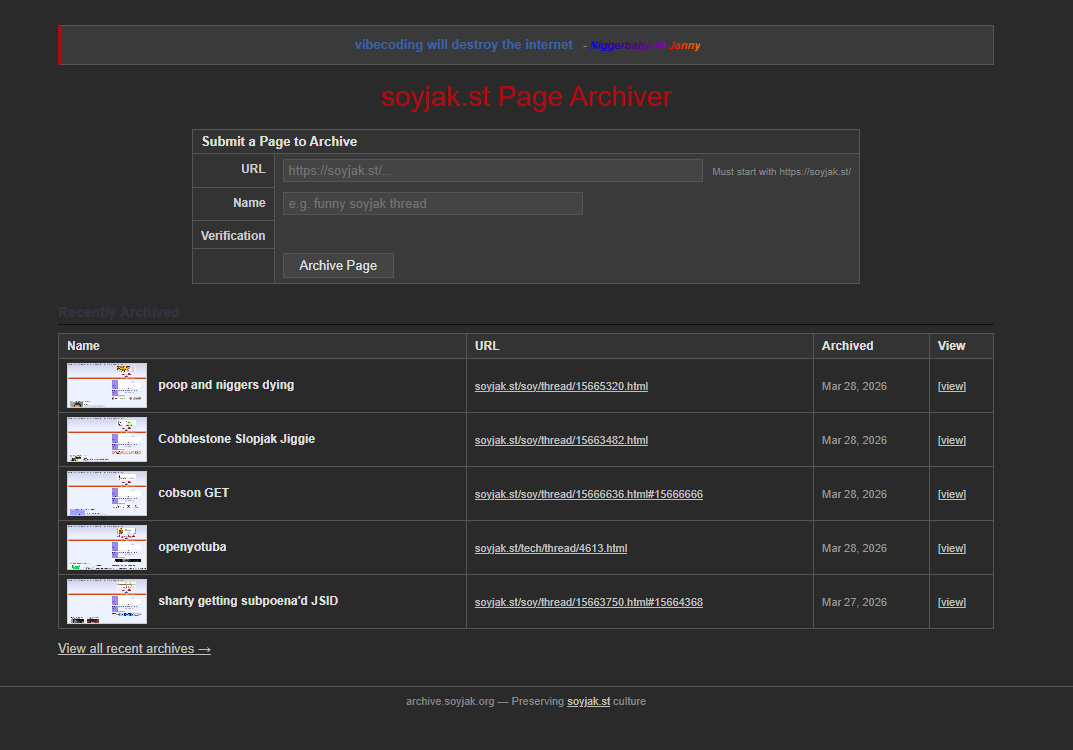Click the soyjak.st link in the footer
Viewport: 1073px width, 750px height.
click(588, 702)
